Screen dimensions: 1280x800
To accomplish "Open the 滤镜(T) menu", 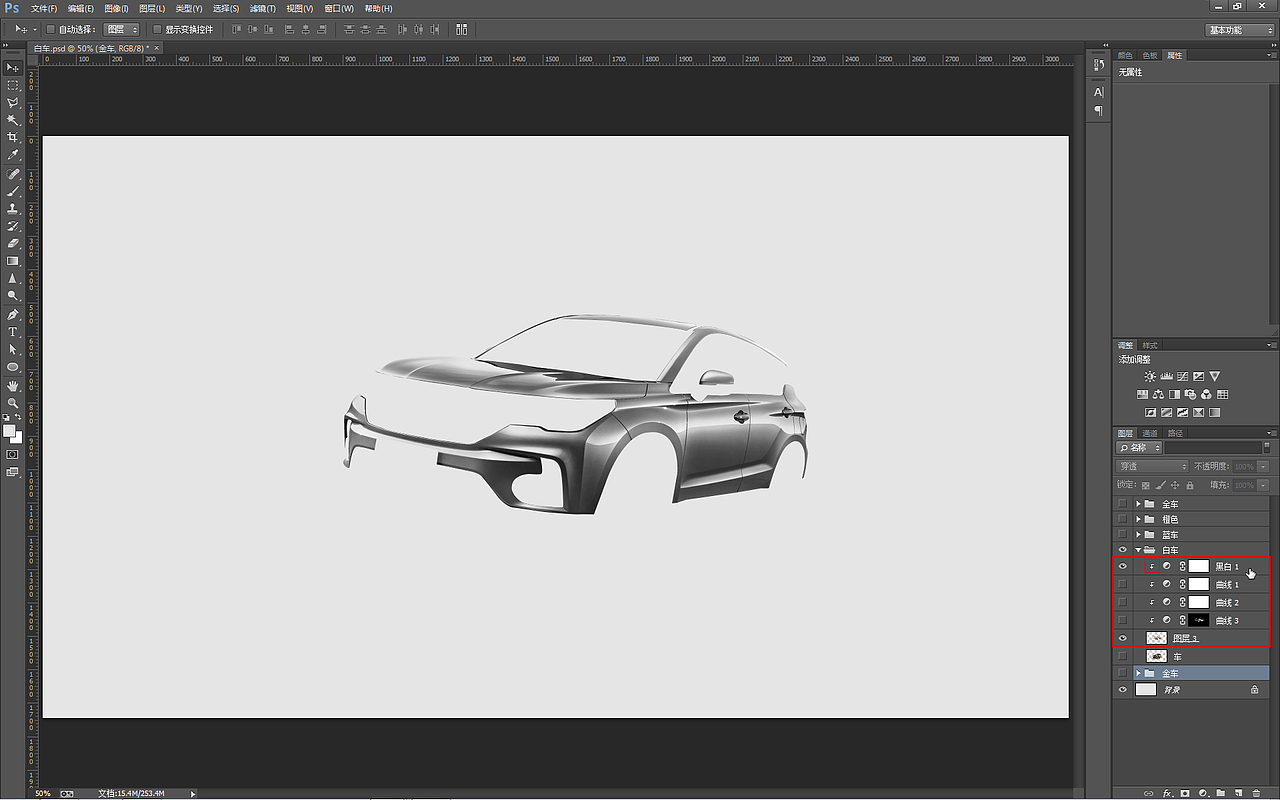I will click(x=262, y=8).
